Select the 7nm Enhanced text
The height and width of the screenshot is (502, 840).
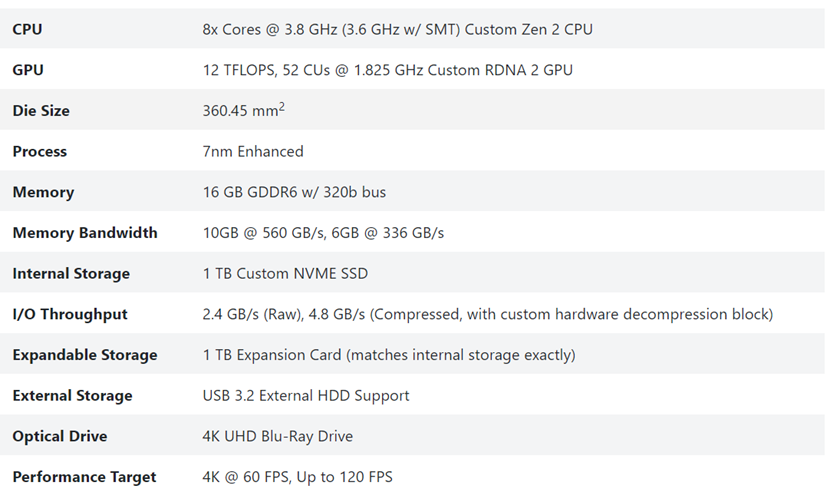point(252,152)
